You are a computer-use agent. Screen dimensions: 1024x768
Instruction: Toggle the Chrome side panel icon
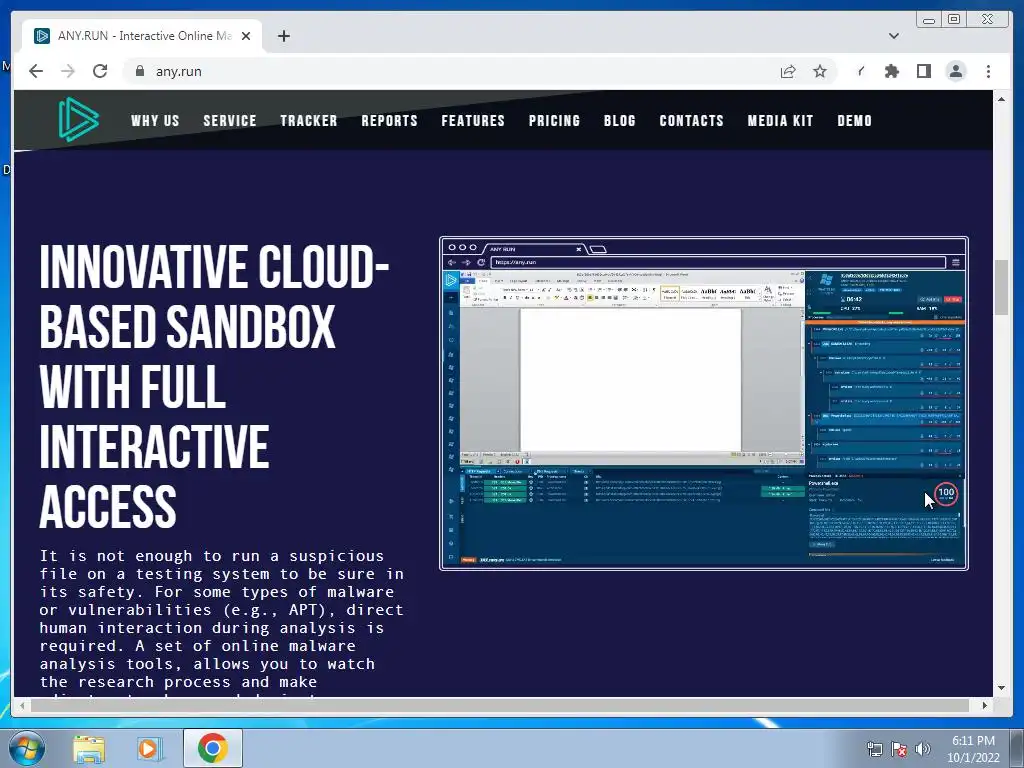[x=923, y=71]
